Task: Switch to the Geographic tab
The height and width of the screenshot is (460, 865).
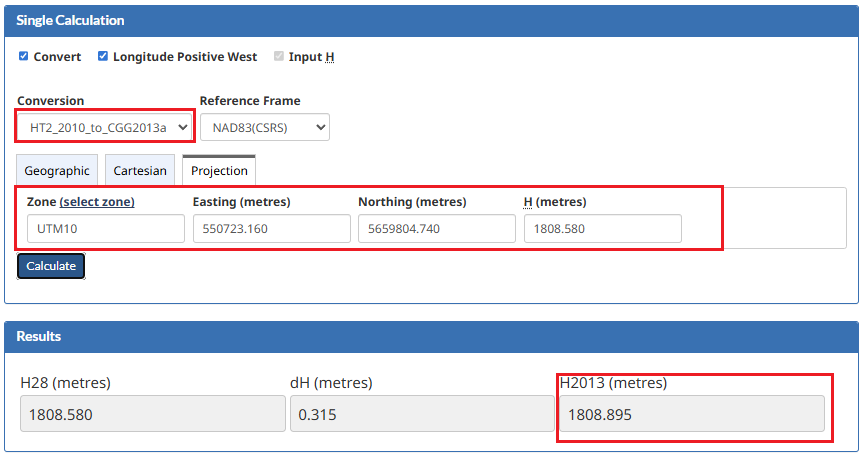Action: coord(57,171)
